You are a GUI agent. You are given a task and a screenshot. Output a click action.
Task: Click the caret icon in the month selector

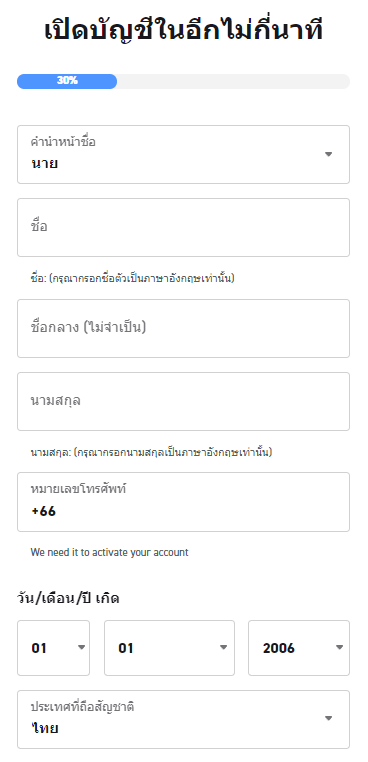point(224,647)
